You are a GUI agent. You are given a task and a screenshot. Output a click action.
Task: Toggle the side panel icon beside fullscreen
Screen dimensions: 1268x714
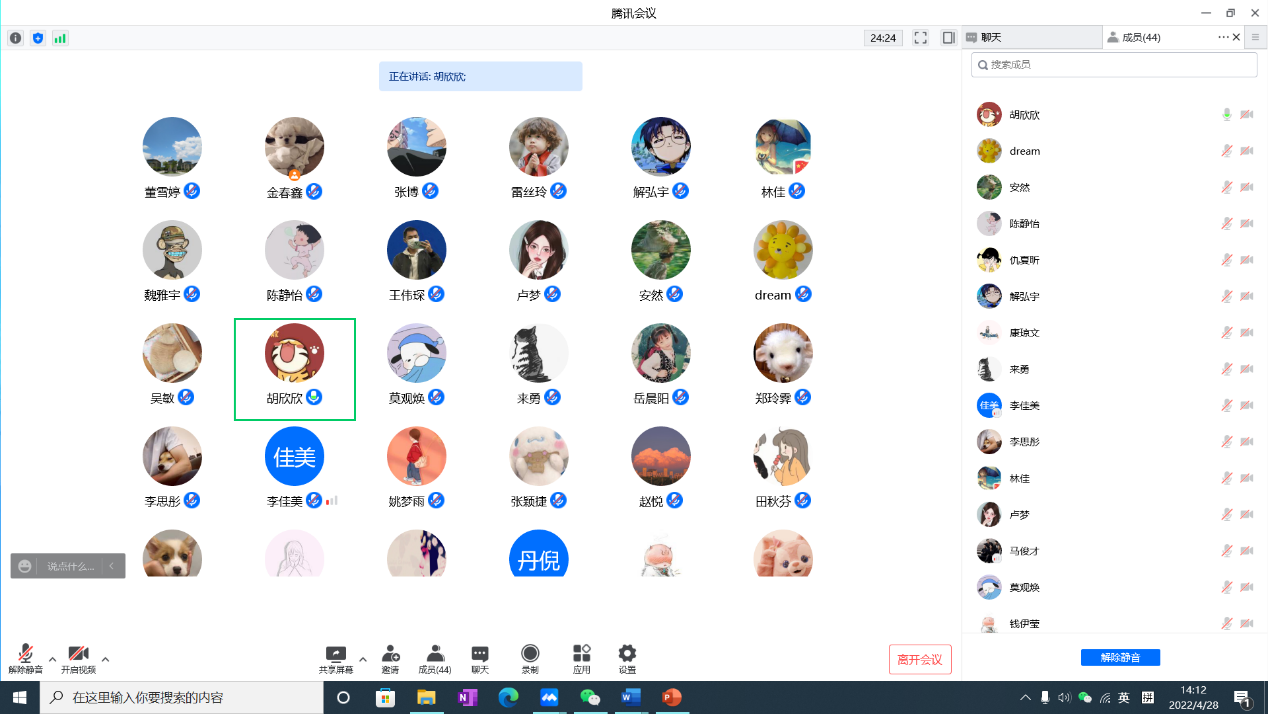click(948, 38)
